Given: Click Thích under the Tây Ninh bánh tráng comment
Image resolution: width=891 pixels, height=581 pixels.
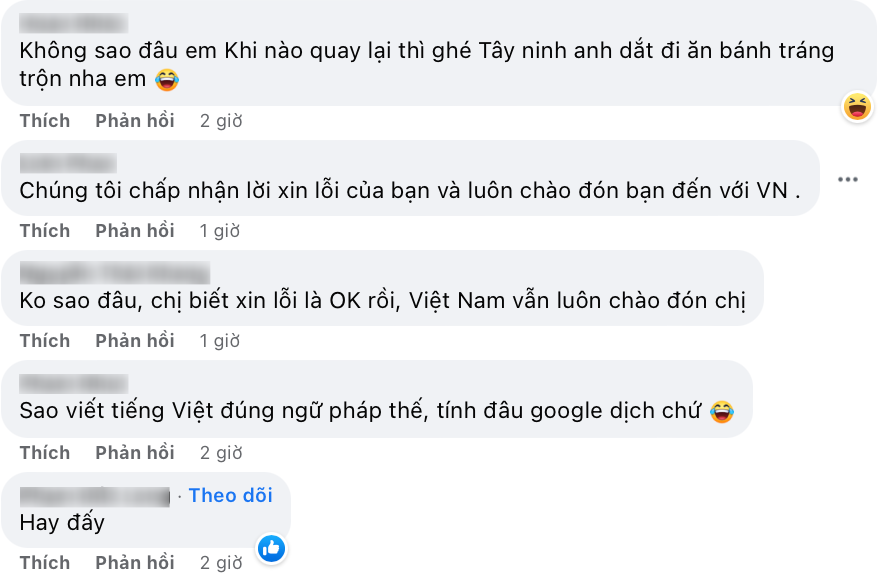Looking at the screenshot, I should coord(45,121).
